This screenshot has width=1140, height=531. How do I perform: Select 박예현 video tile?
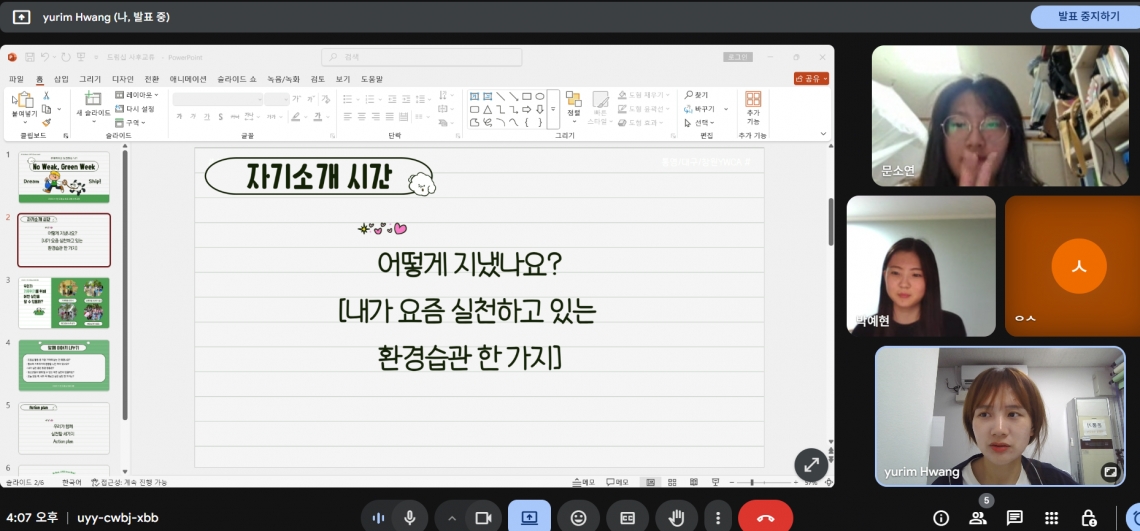click(x=921, y=266)
